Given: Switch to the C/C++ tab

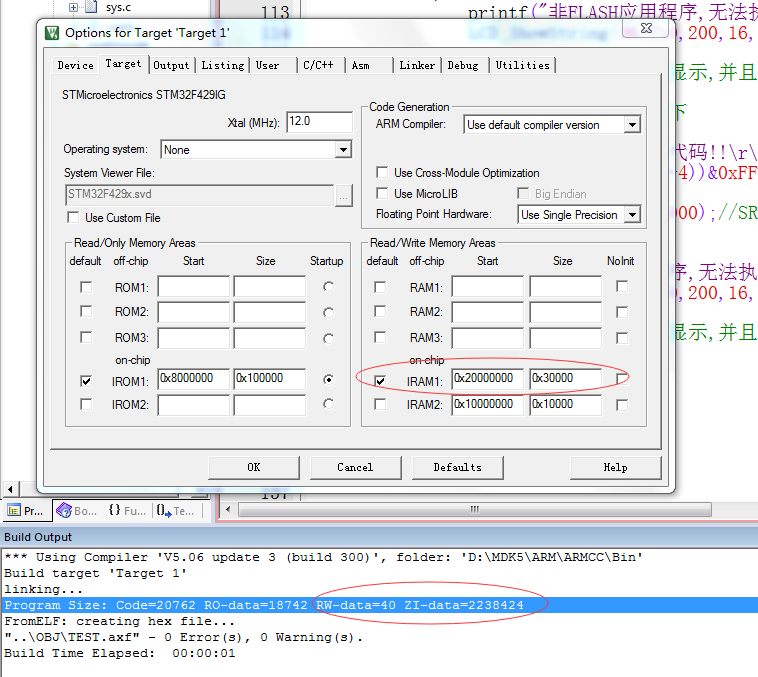Looking at the screenshot, I should point(318,65).
